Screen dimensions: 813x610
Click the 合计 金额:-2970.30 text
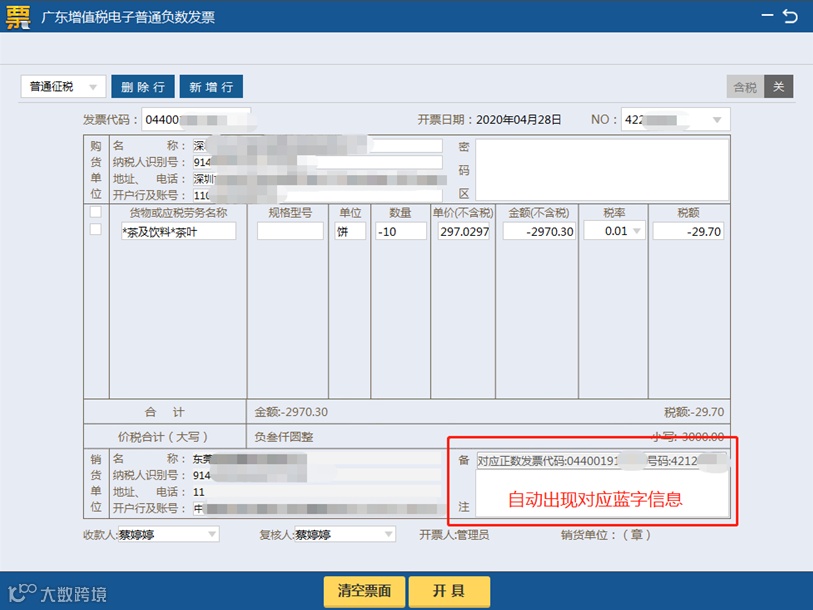(291, 412)
